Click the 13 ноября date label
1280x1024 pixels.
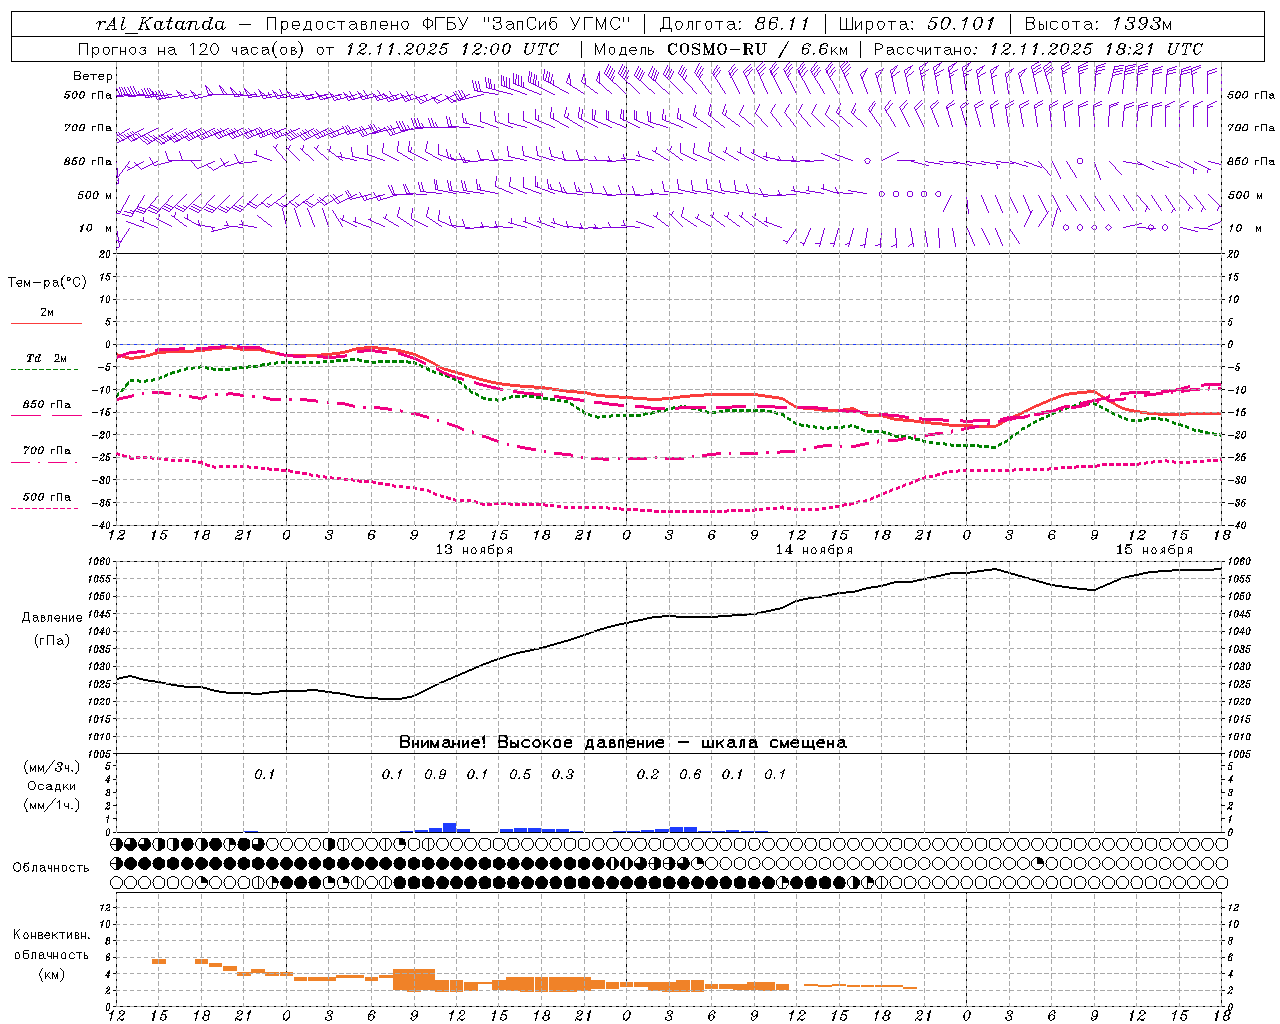474,550
